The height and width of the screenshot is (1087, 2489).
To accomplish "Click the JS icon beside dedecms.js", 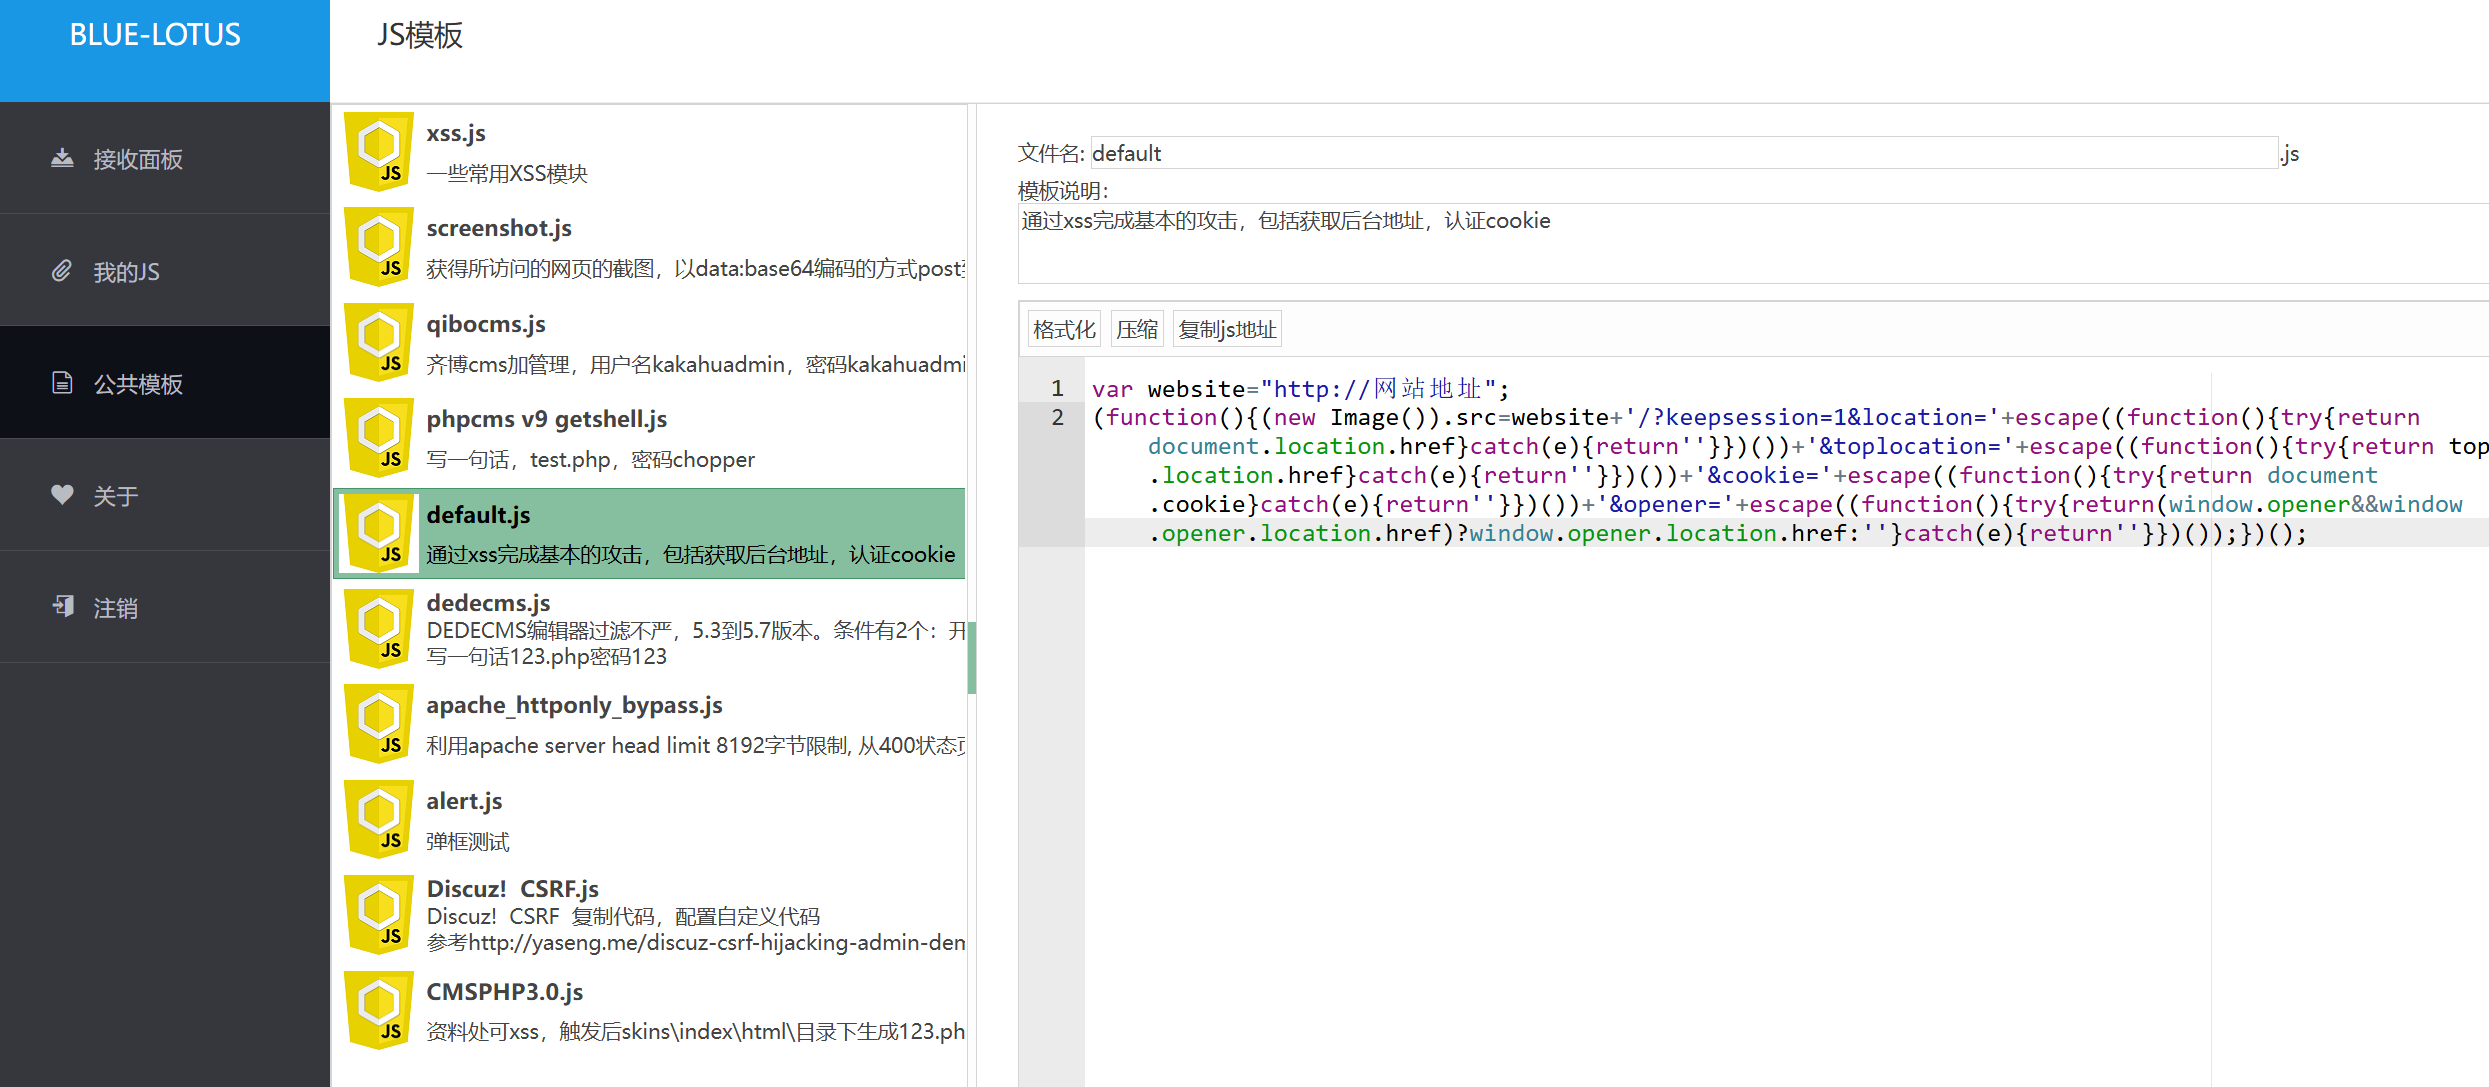I will tap(379, 629).
